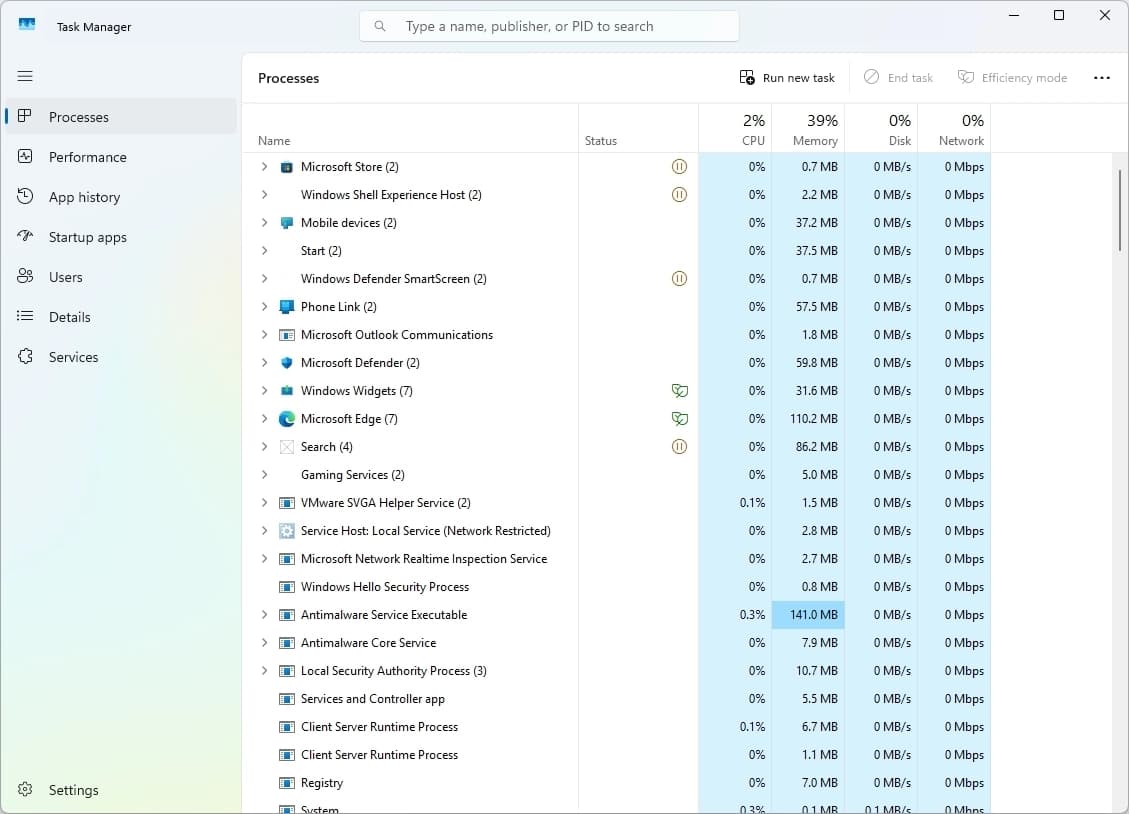This screenshot has height=814, width=1129.
Task: Click the Windows Hello Security Process icon
Action: [x=287, y=587]
